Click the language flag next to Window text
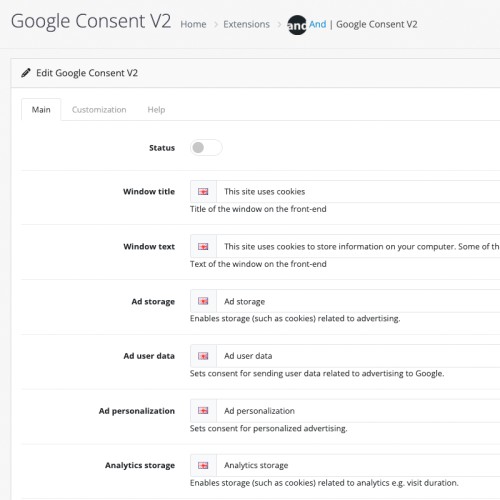 [203, 247]
